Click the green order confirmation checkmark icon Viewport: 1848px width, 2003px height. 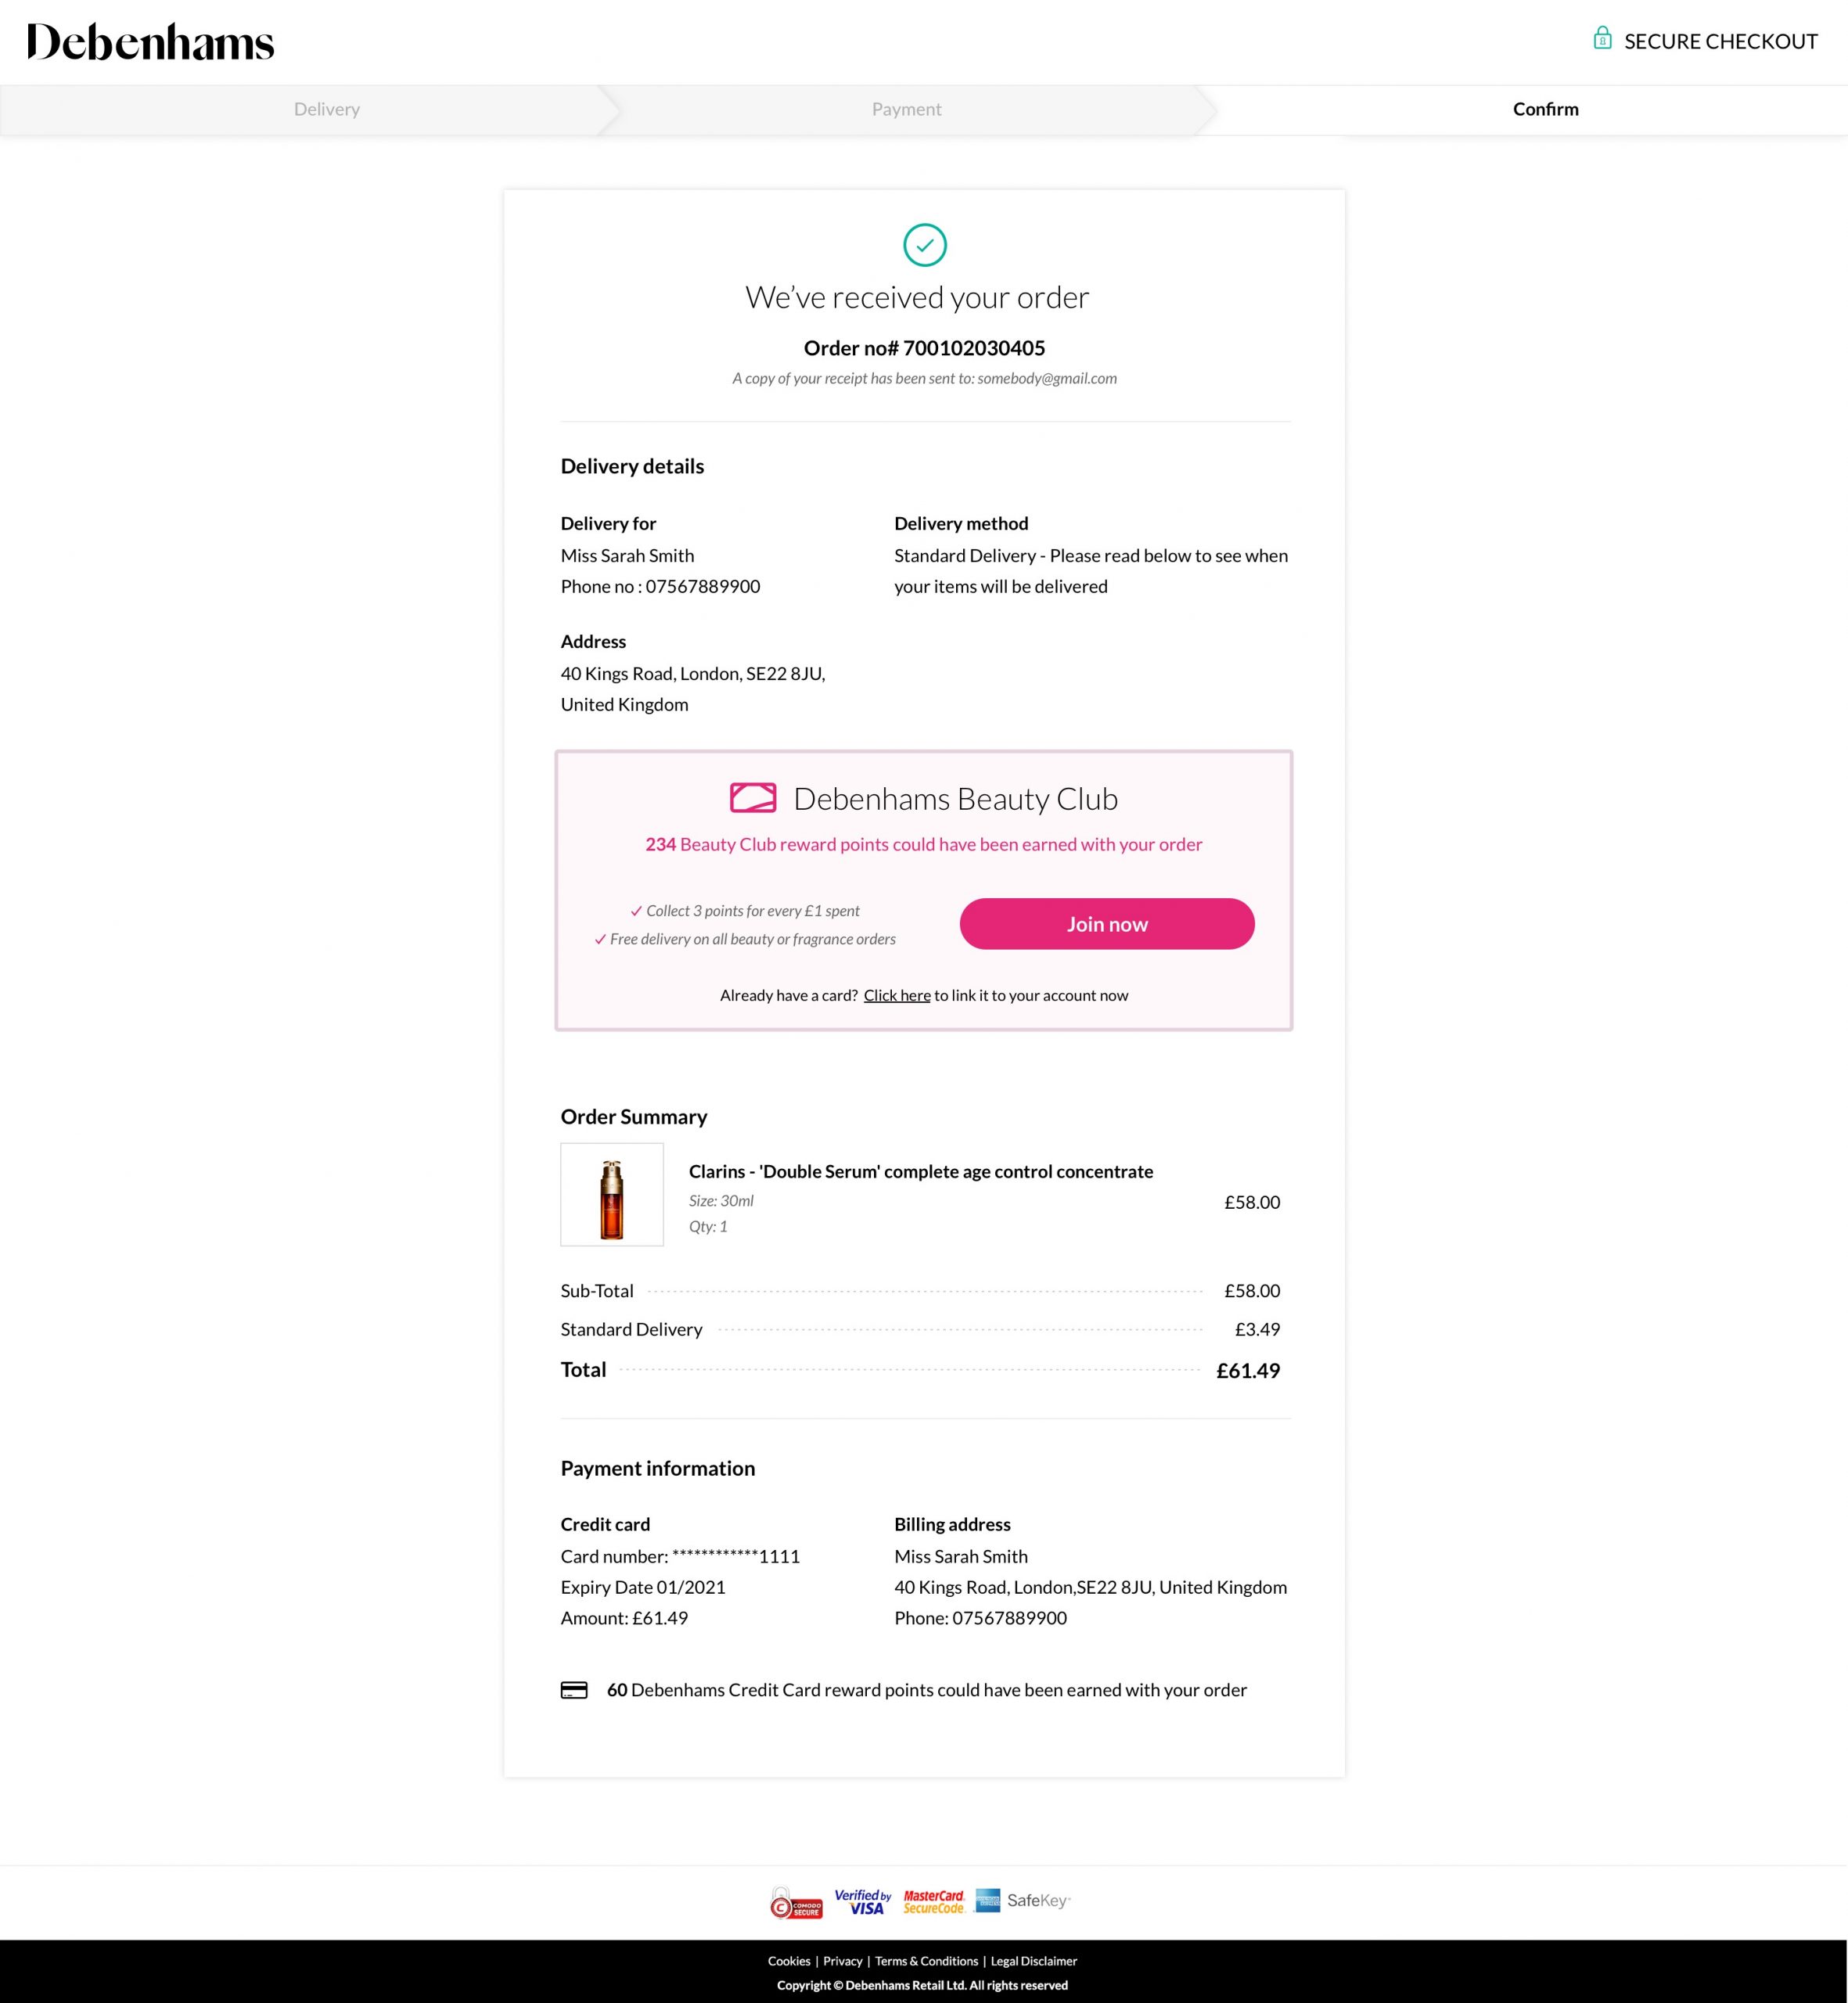pyautogui.click(x=924, y=245)
